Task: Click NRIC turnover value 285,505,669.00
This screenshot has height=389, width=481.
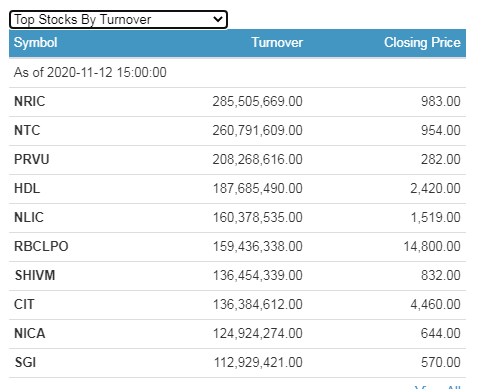Action: [x=258, y=101]
